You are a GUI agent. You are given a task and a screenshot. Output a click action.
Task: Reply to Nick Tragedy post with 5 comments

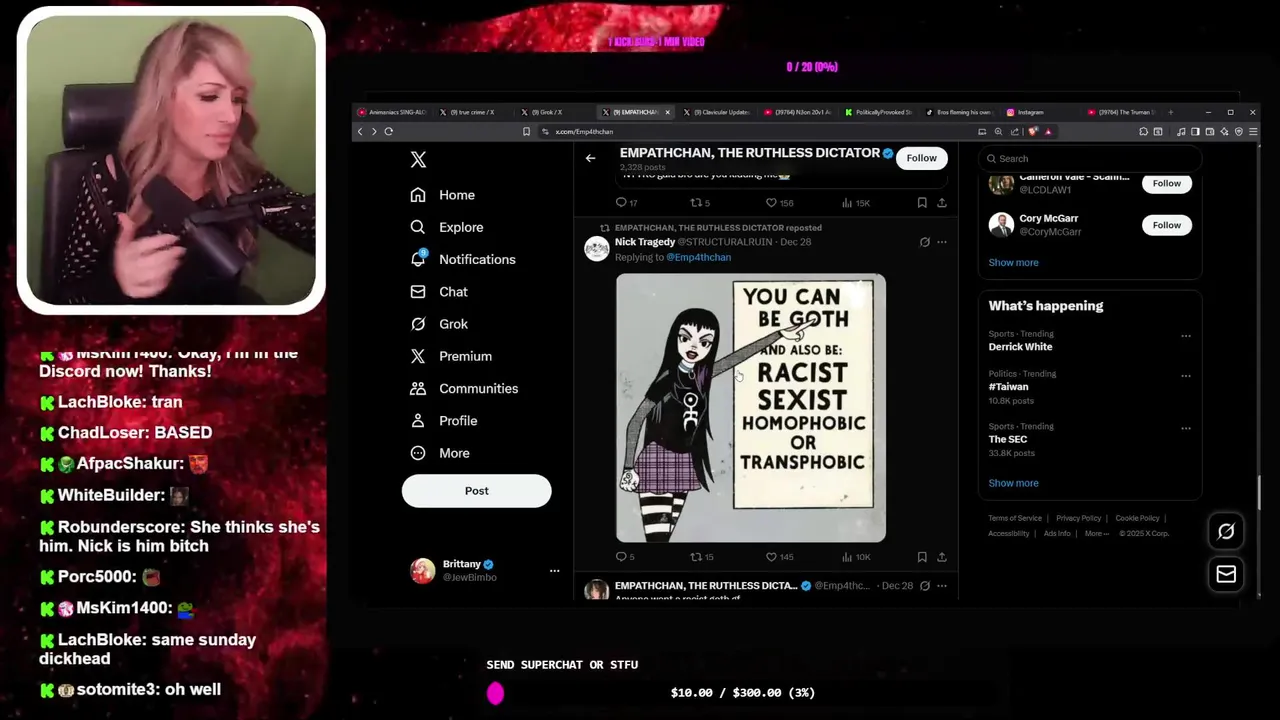(x=625, y=557)
